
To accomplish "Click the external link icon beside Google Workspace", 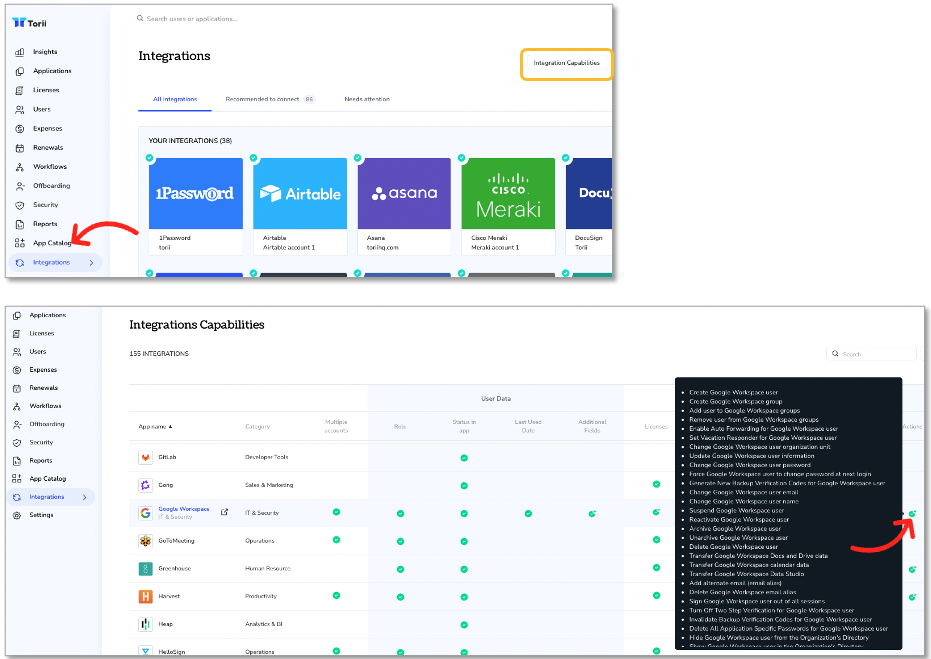I will 224,512.
